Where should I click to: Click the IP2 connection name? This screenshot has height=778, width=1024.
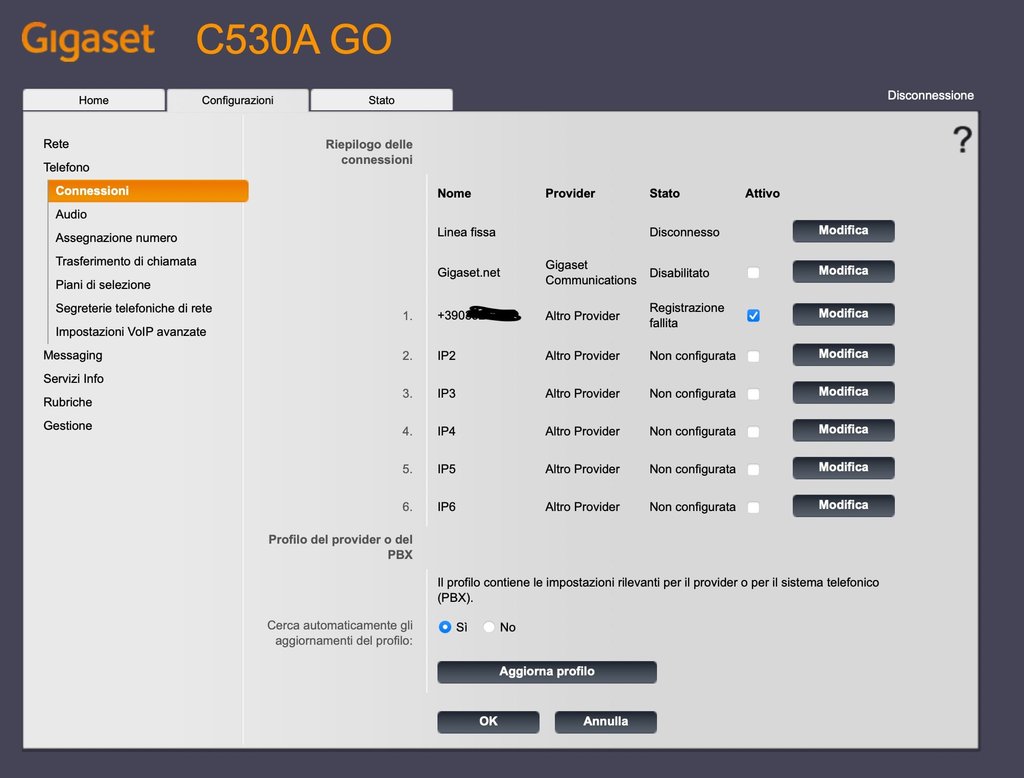pos(447,356)
